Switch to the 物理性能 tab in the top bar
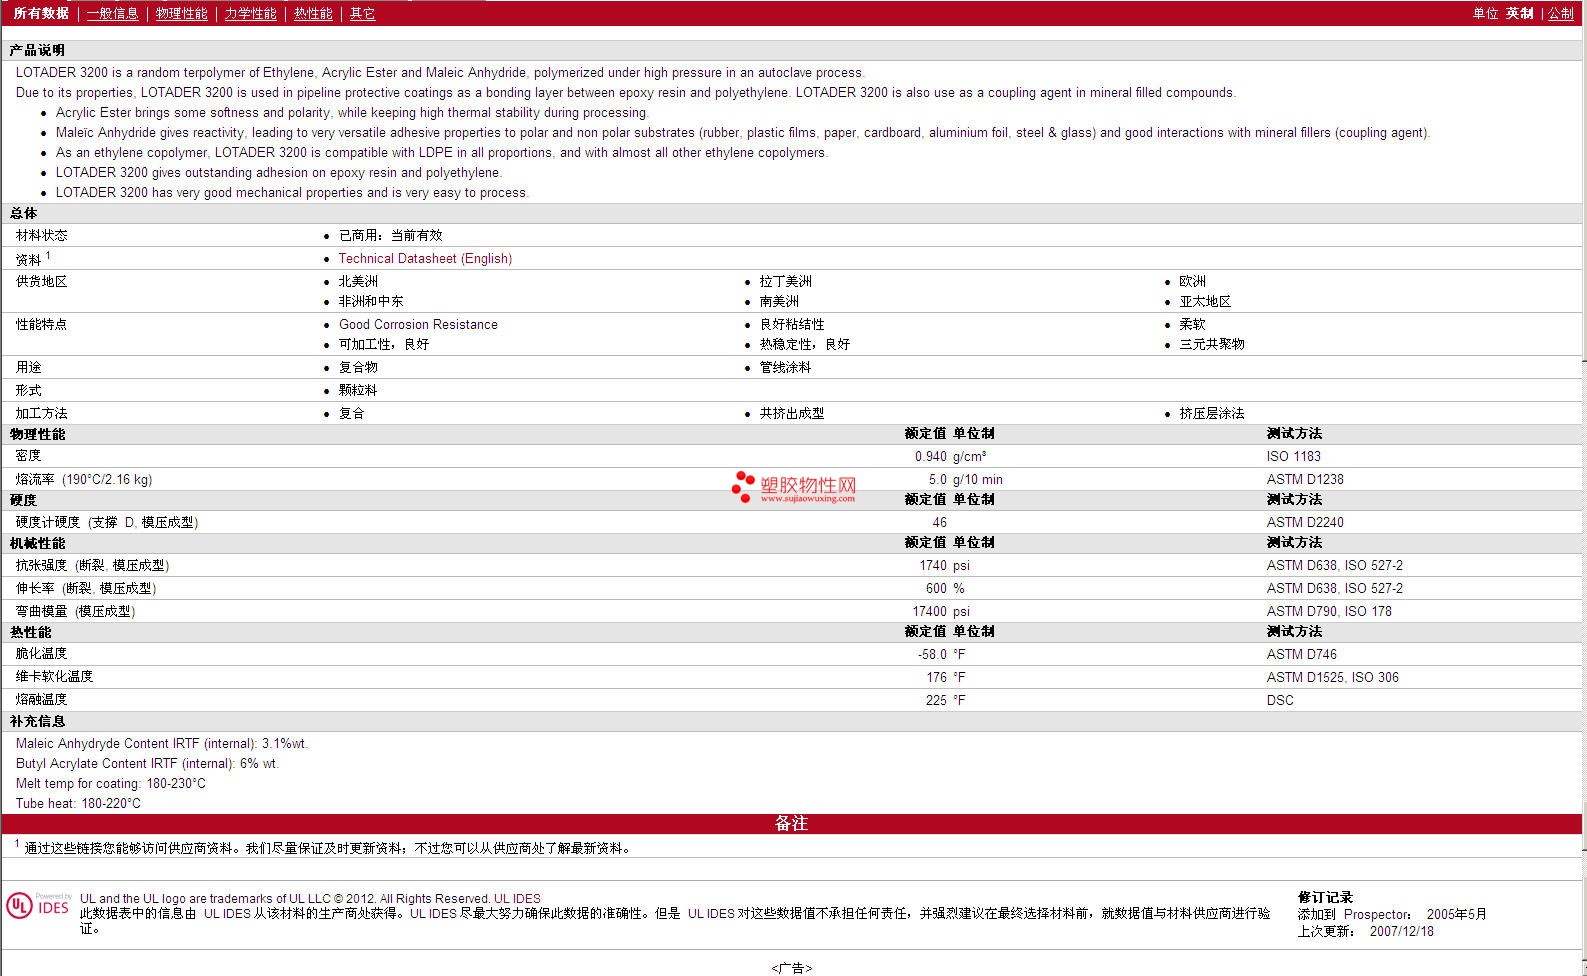1587x976 pixels. pyautogui.click(x=182, y=14)
